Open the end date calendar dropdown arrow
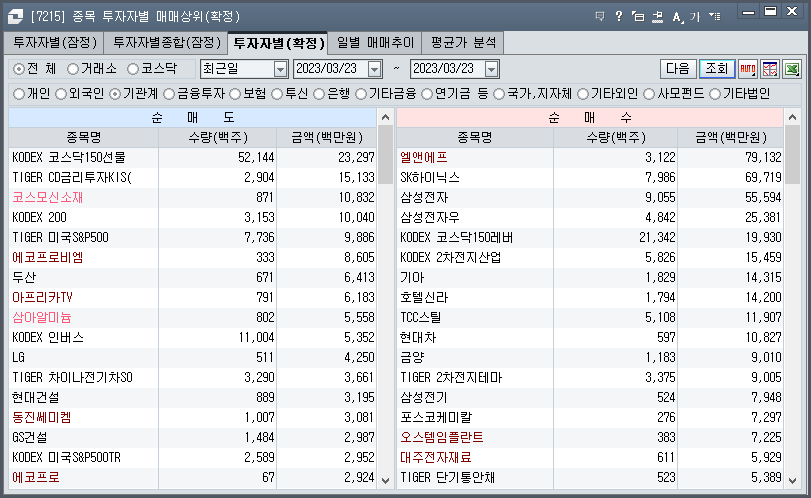Viewport: 811px width, 498px height. pyautogui.click(x=491, y=69)
